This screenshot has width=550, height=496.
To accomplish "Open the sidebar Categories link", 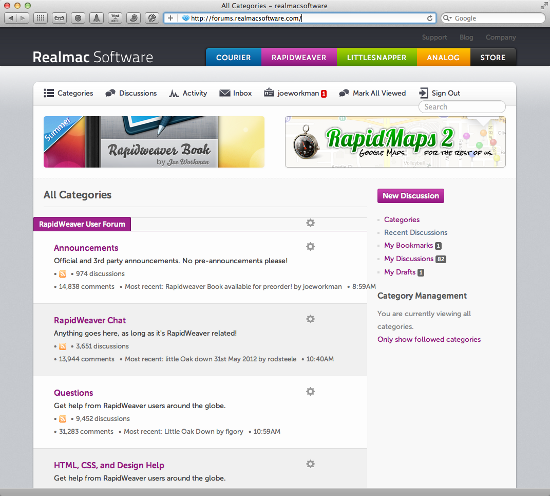I will pyautogui.click(x=402, y=220).
